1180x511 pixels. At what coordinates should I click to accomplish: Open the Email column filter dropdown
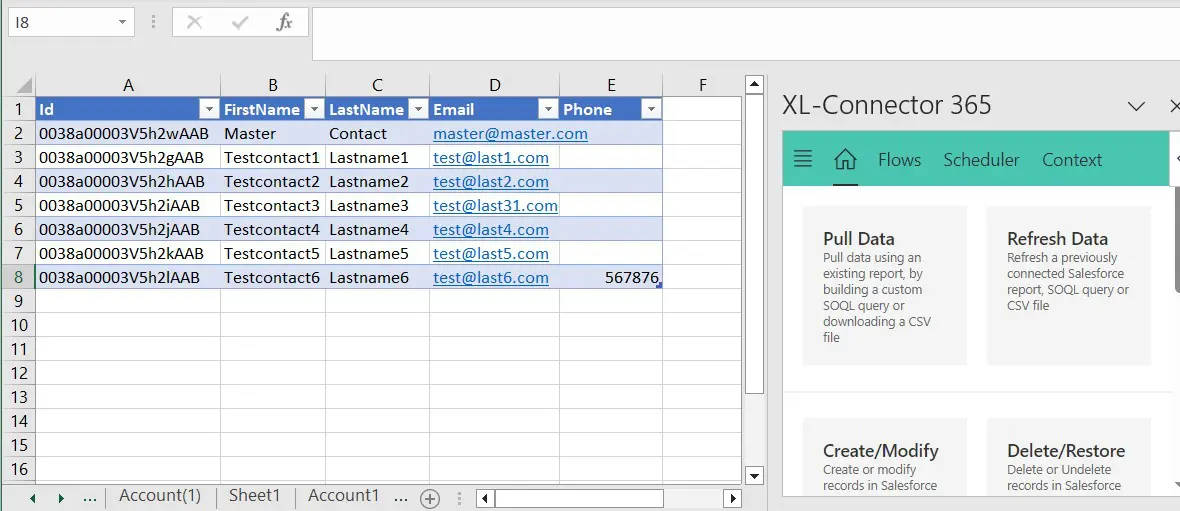point(547,109)
